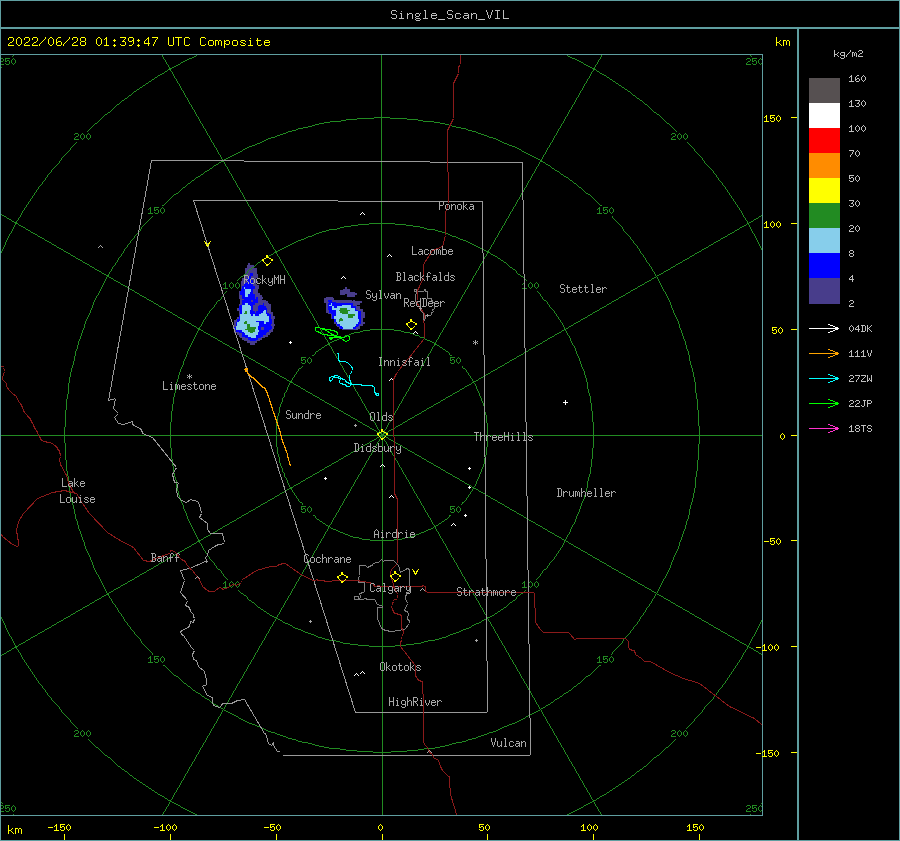
Task: Click the Ponoka town label
Action: [x=456, y=206]
